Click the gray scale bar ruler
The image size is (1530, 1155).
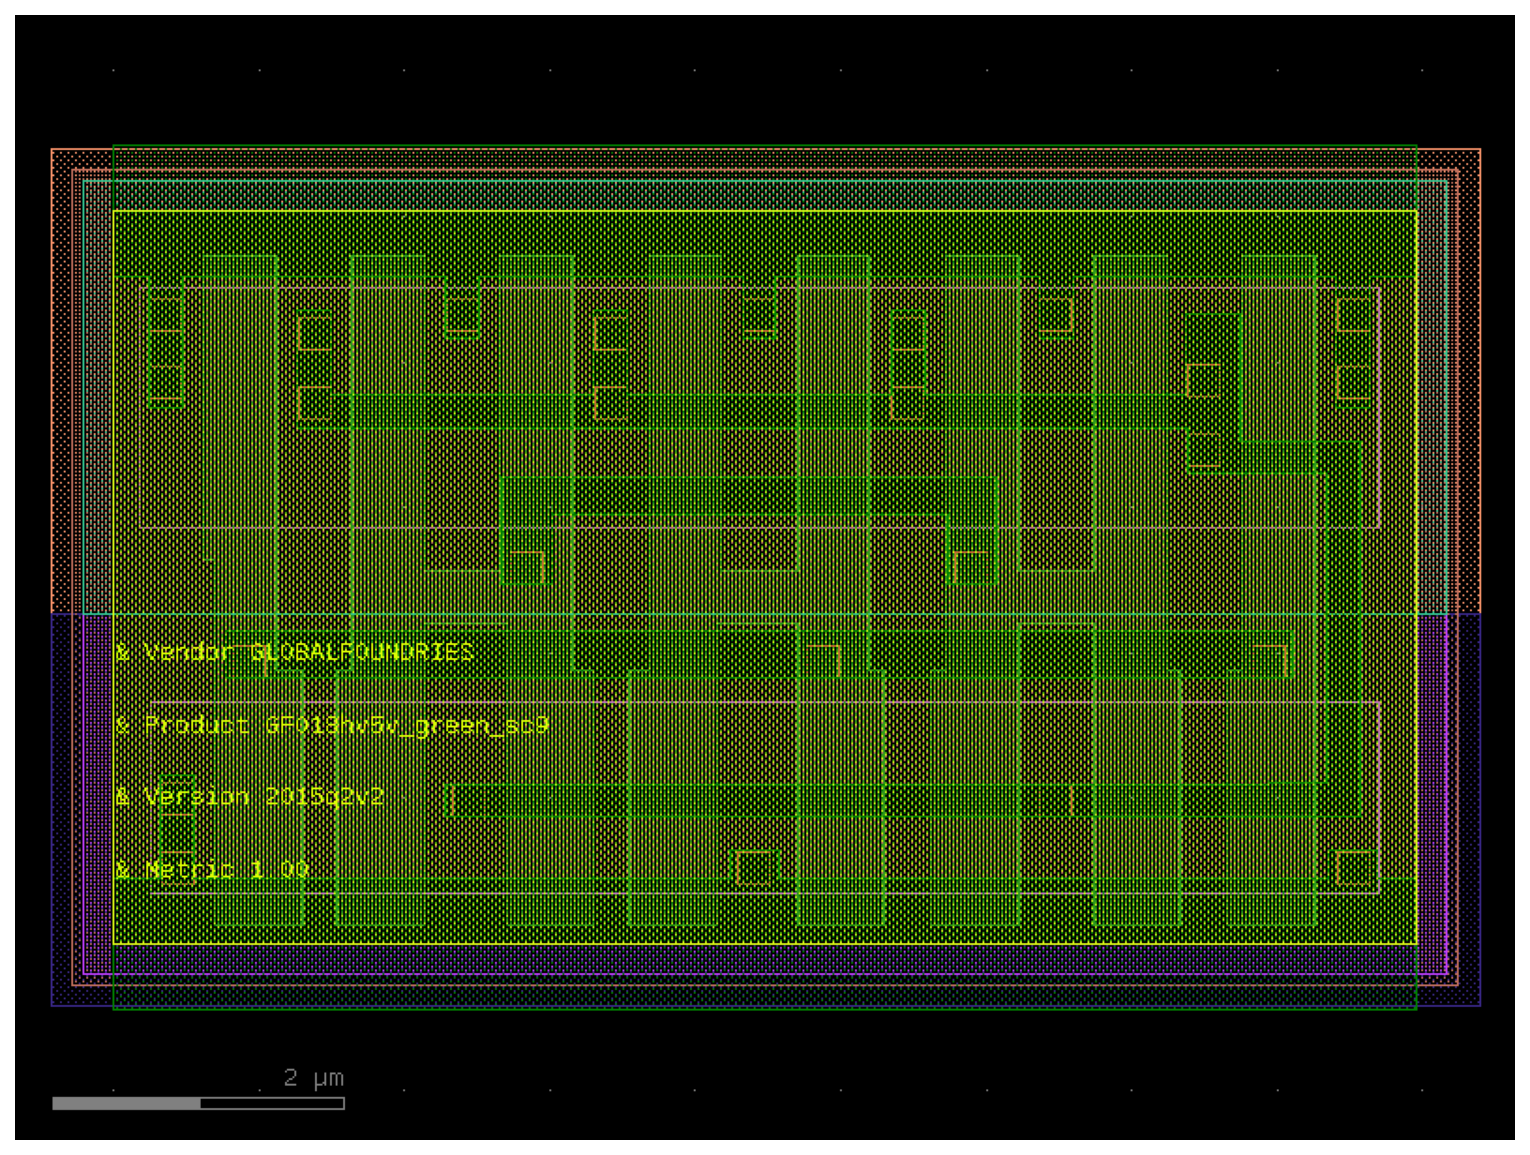(x=198, y=1103)
